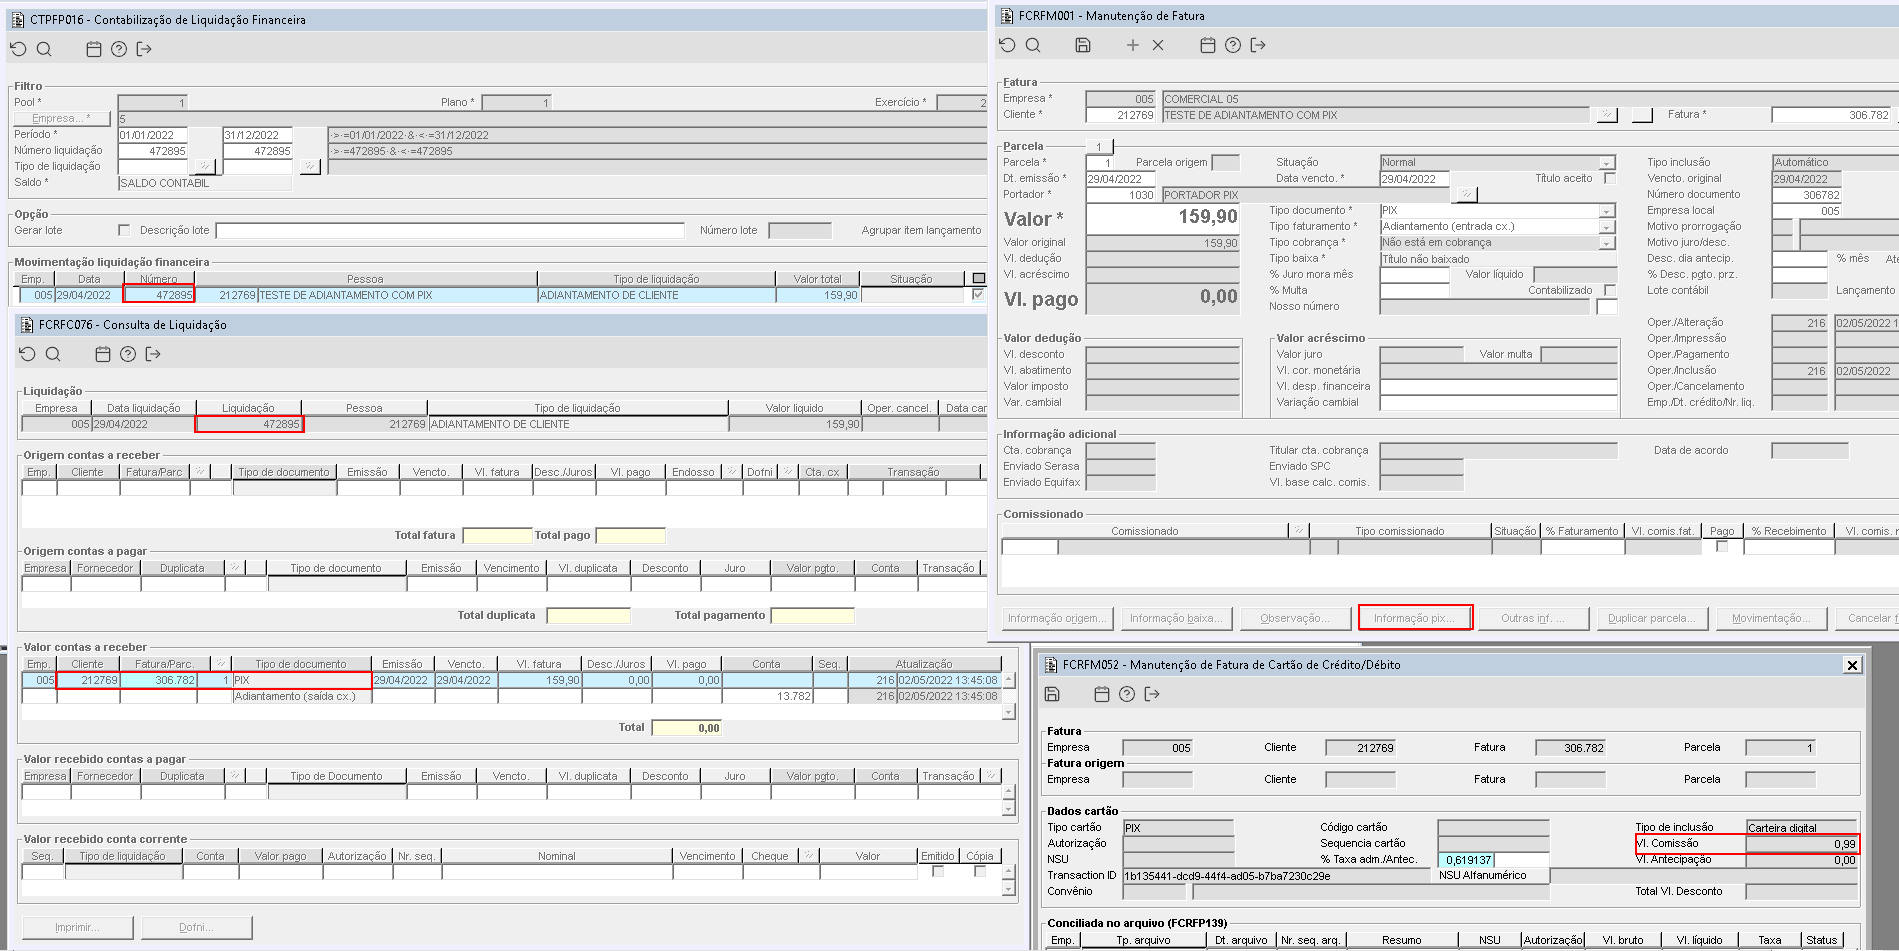This screenshot has height=951, width=1899.
Task: Click refresh icon in CTPFP016 Contabilização toolbar
Action: [x=18, y=49]
